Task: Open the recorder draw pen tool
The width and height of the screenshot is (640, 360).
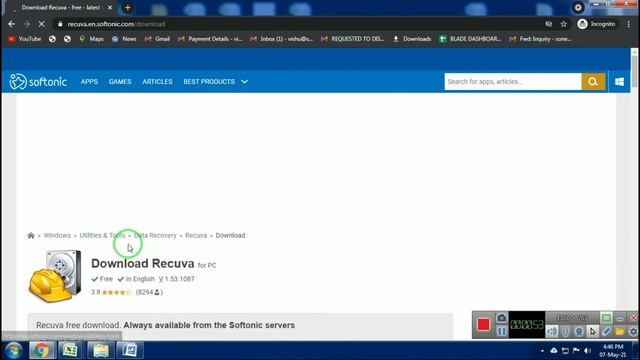Action: click(x=606, y=331)
